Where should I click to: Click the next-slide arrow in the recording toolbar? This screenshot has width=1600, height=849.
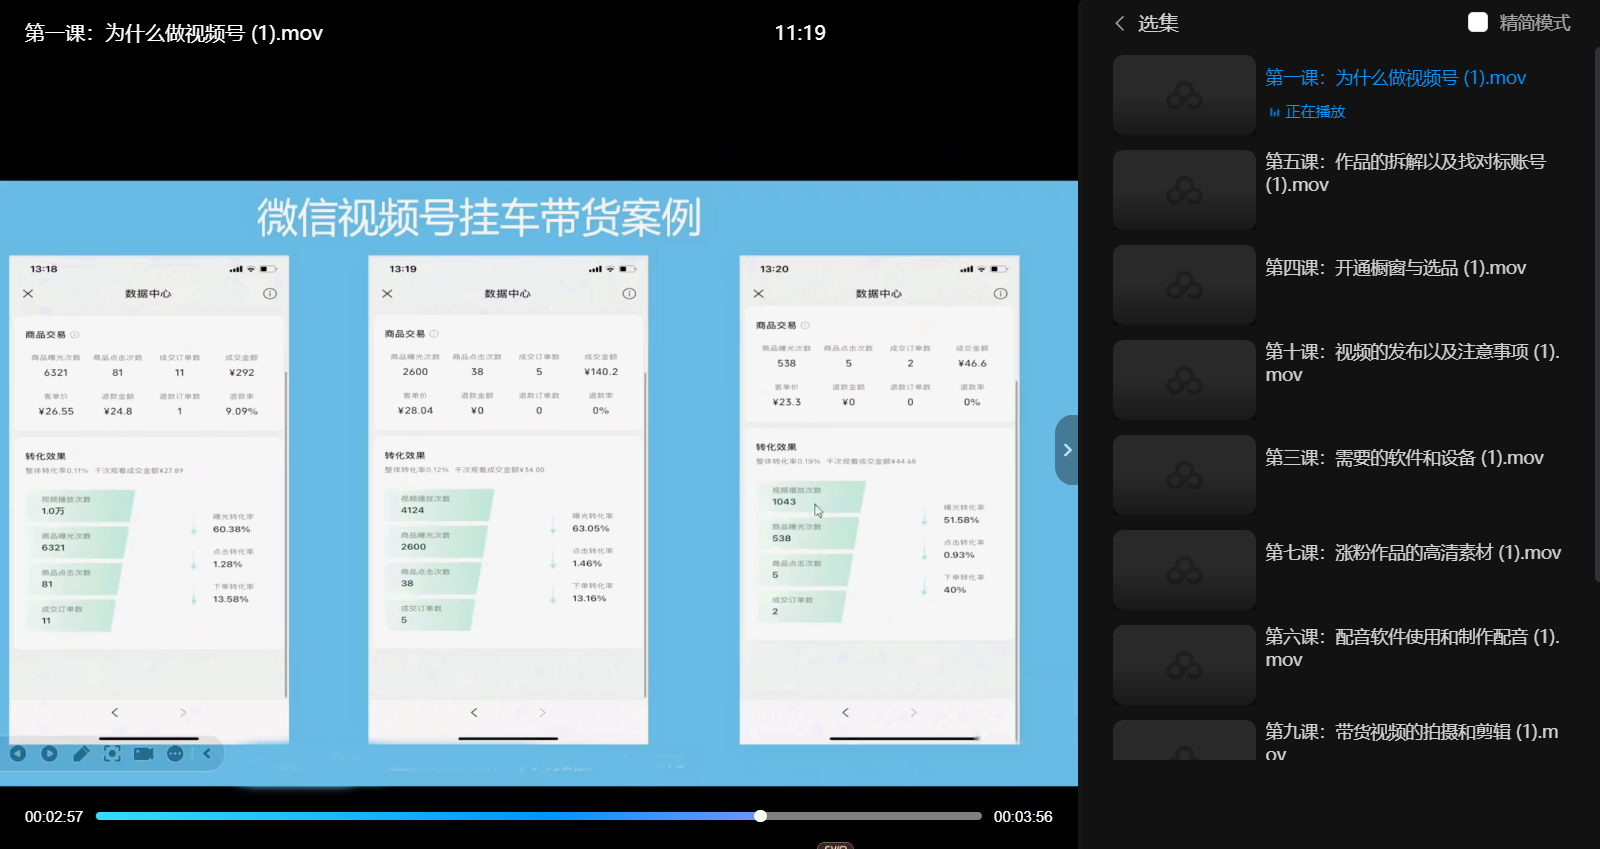click(49, 753)
